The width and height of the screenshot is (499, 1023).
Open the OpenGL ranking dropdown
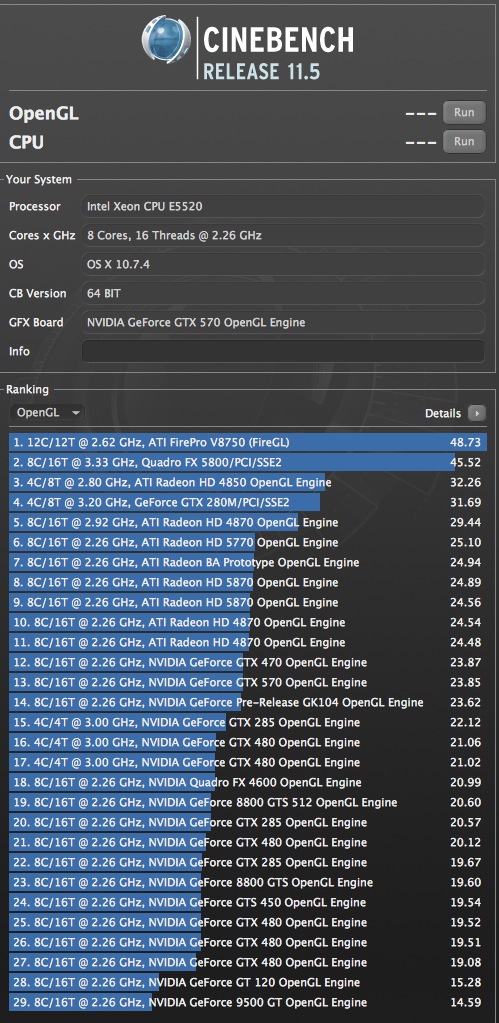[x=47, y=412]
